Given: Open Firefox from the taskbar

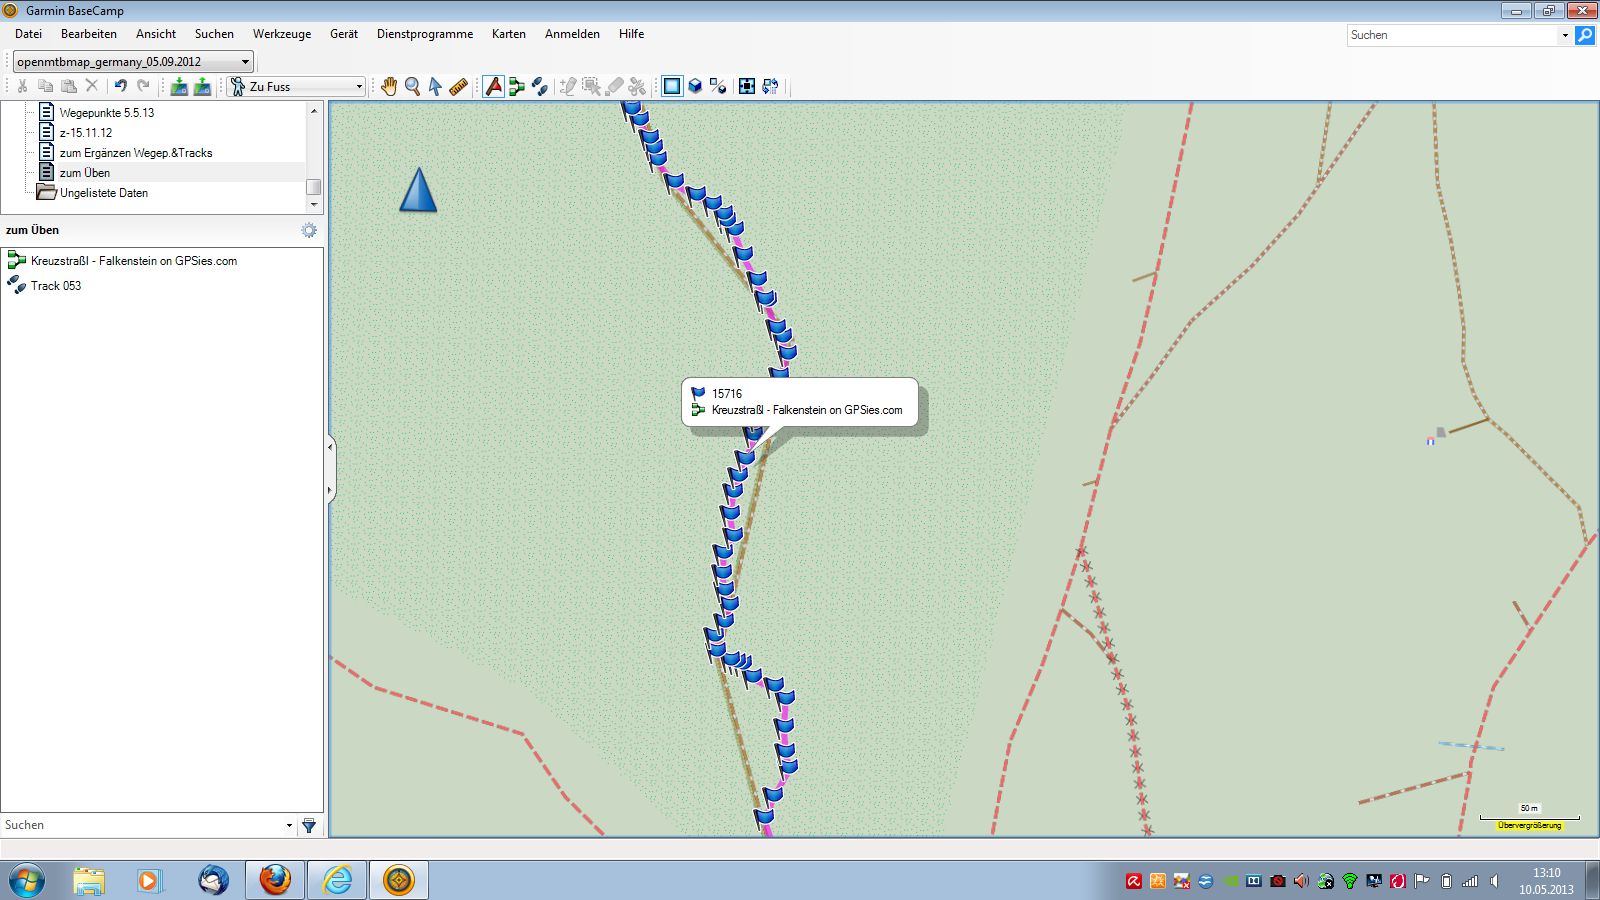Looking at the screenshot, I should 275,881.
